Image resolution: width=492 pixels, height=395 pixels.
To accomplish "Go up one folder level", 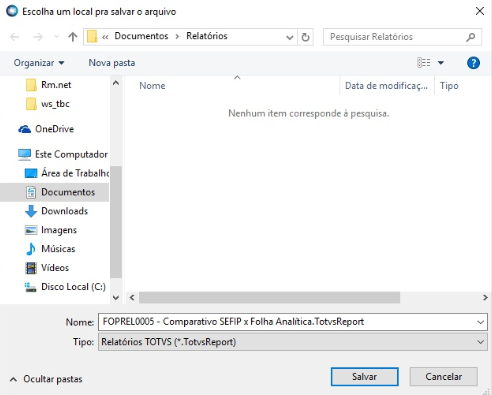I will (73, 37).
